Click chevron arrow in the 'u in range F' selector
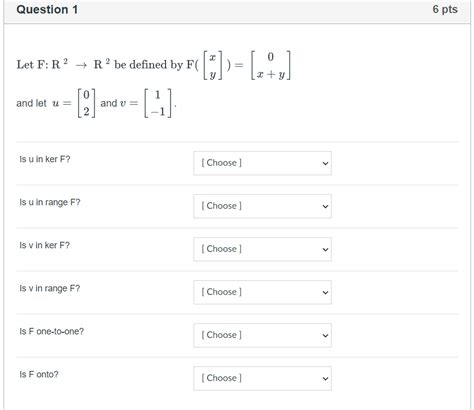This screenshot has width=474, height=410. 325,206
